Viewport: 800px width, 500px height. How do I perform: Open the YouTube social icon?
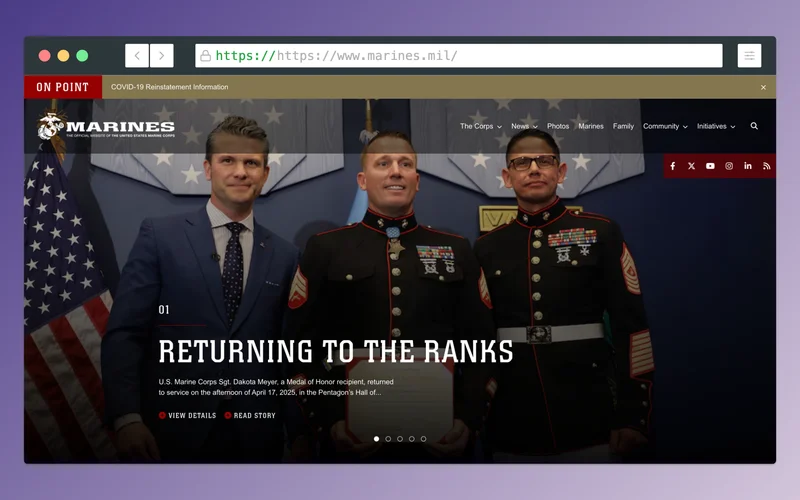click(710, 166)
